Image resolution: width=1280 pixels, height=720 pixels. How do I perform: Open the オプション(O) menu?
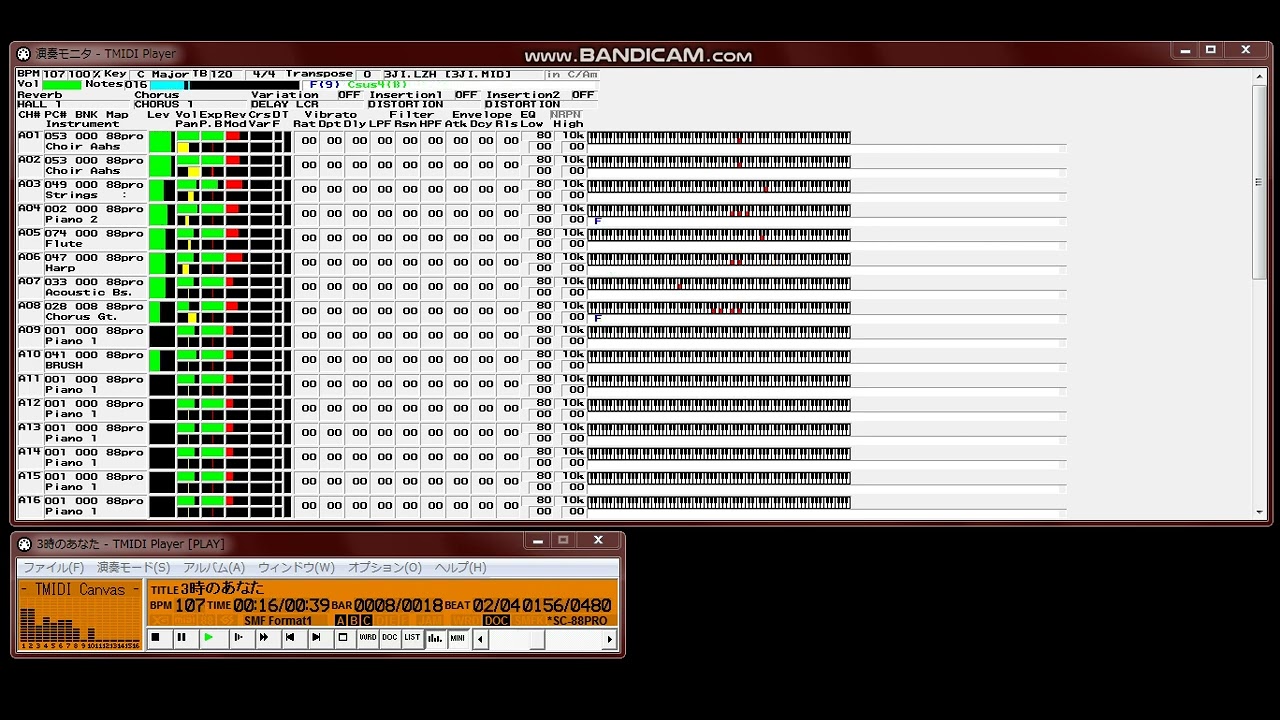point(385,567)
